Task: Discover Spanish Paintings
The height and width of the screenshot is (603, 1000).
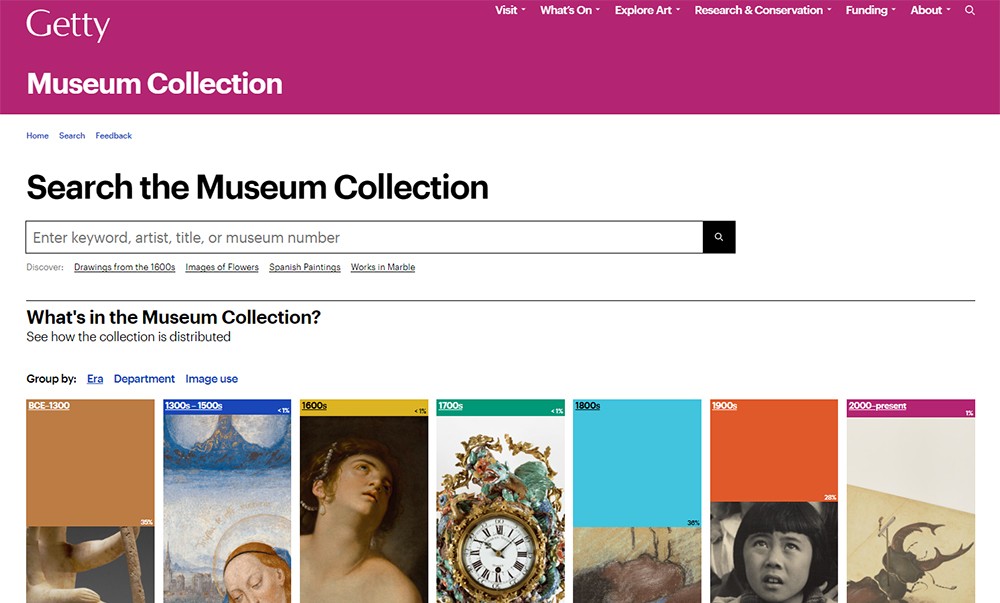Action: [x=305, y=267]
